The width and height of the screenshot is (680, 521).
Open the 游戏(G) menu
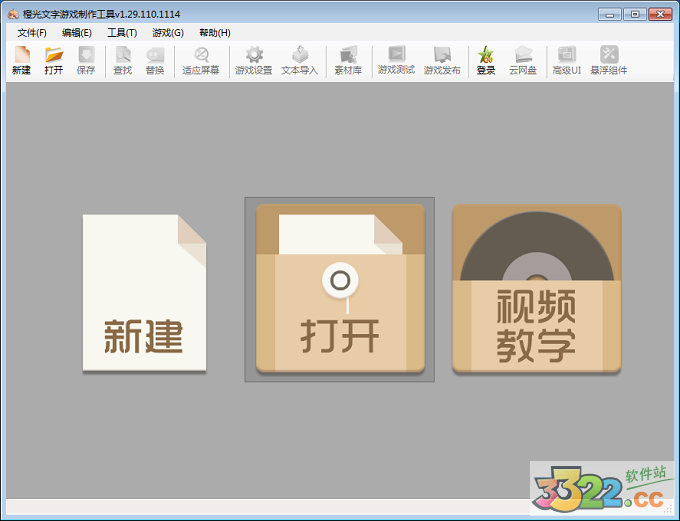(168, 33)
